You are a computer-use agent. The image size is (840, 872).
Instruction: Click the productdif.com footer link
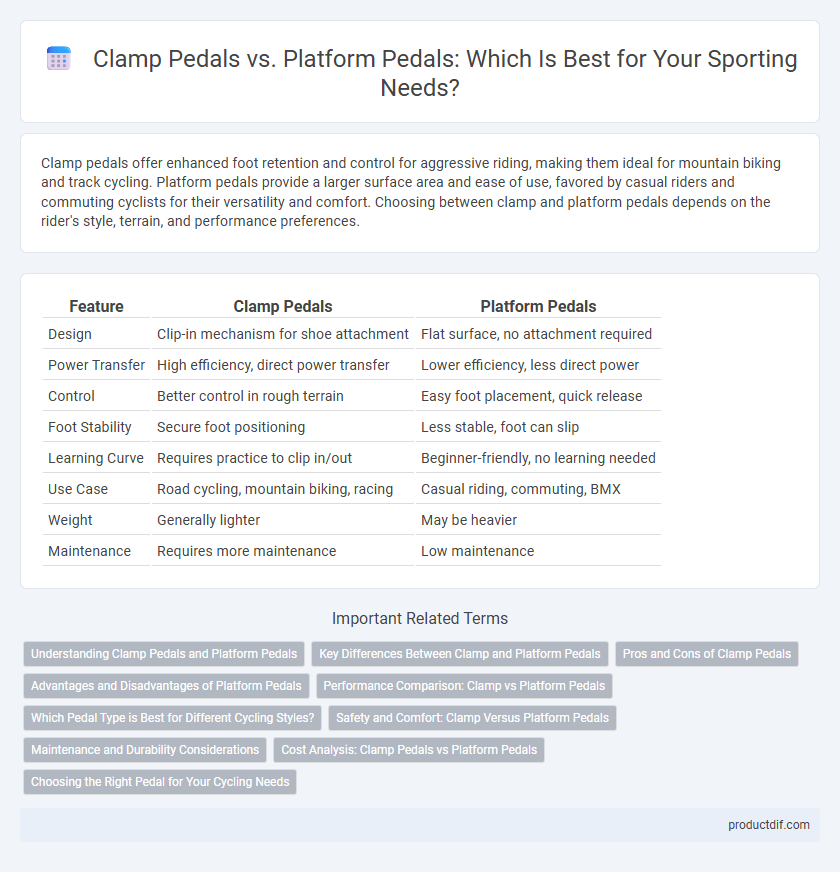(x=769, y=825)
